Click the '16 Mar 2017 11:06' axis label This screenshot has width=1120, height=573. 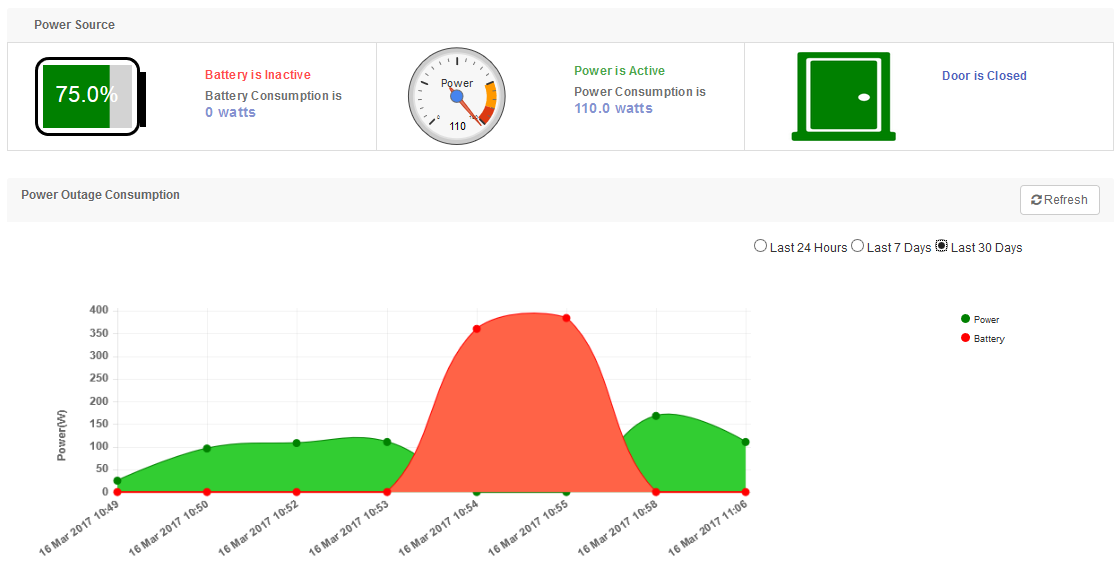(x=707, y=528)
